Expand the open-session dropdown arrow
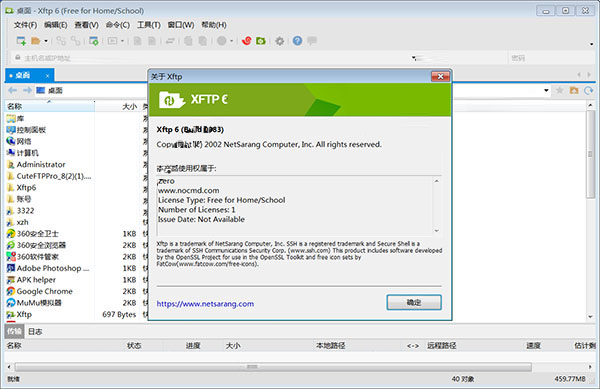The height and width of the screenshot is (389, 600). (46, 41)
